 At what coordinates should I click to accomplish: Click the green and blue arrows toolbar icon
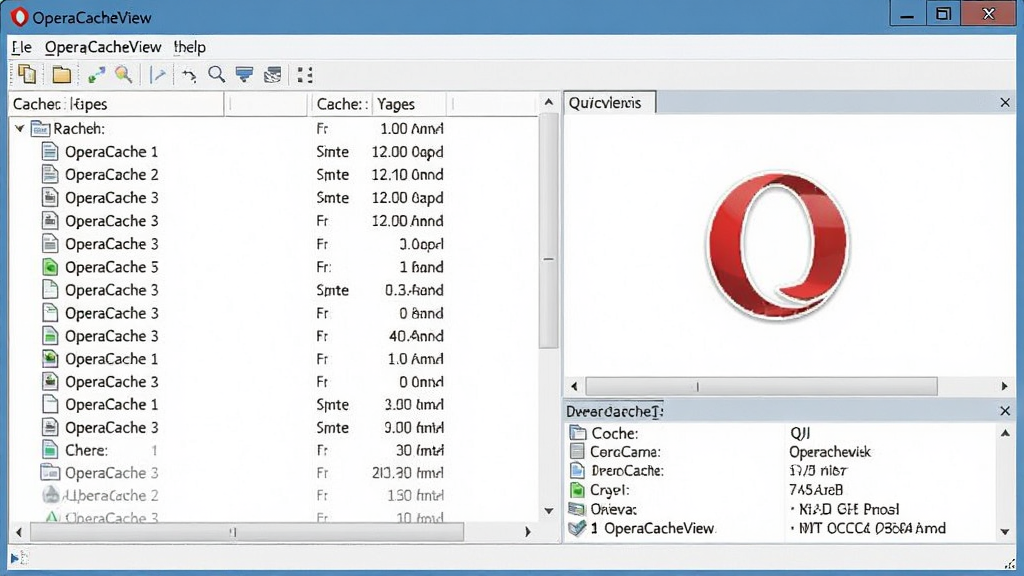pos(96,75)
